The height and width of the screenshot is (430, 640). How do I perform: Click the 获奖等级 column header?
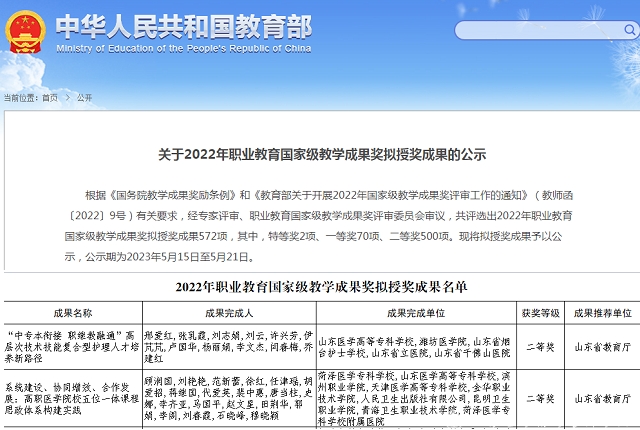click(540, 313)
